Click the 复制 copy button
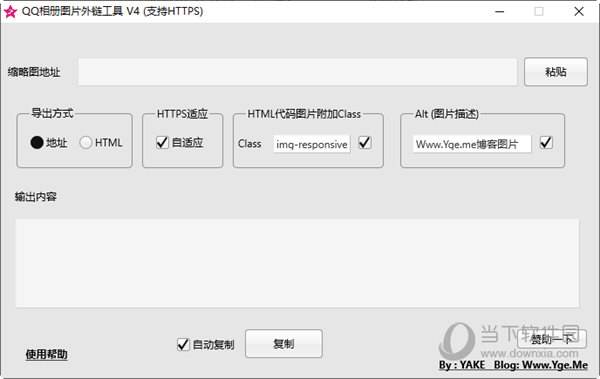This screenshot has height=379, width=600. 284,343
